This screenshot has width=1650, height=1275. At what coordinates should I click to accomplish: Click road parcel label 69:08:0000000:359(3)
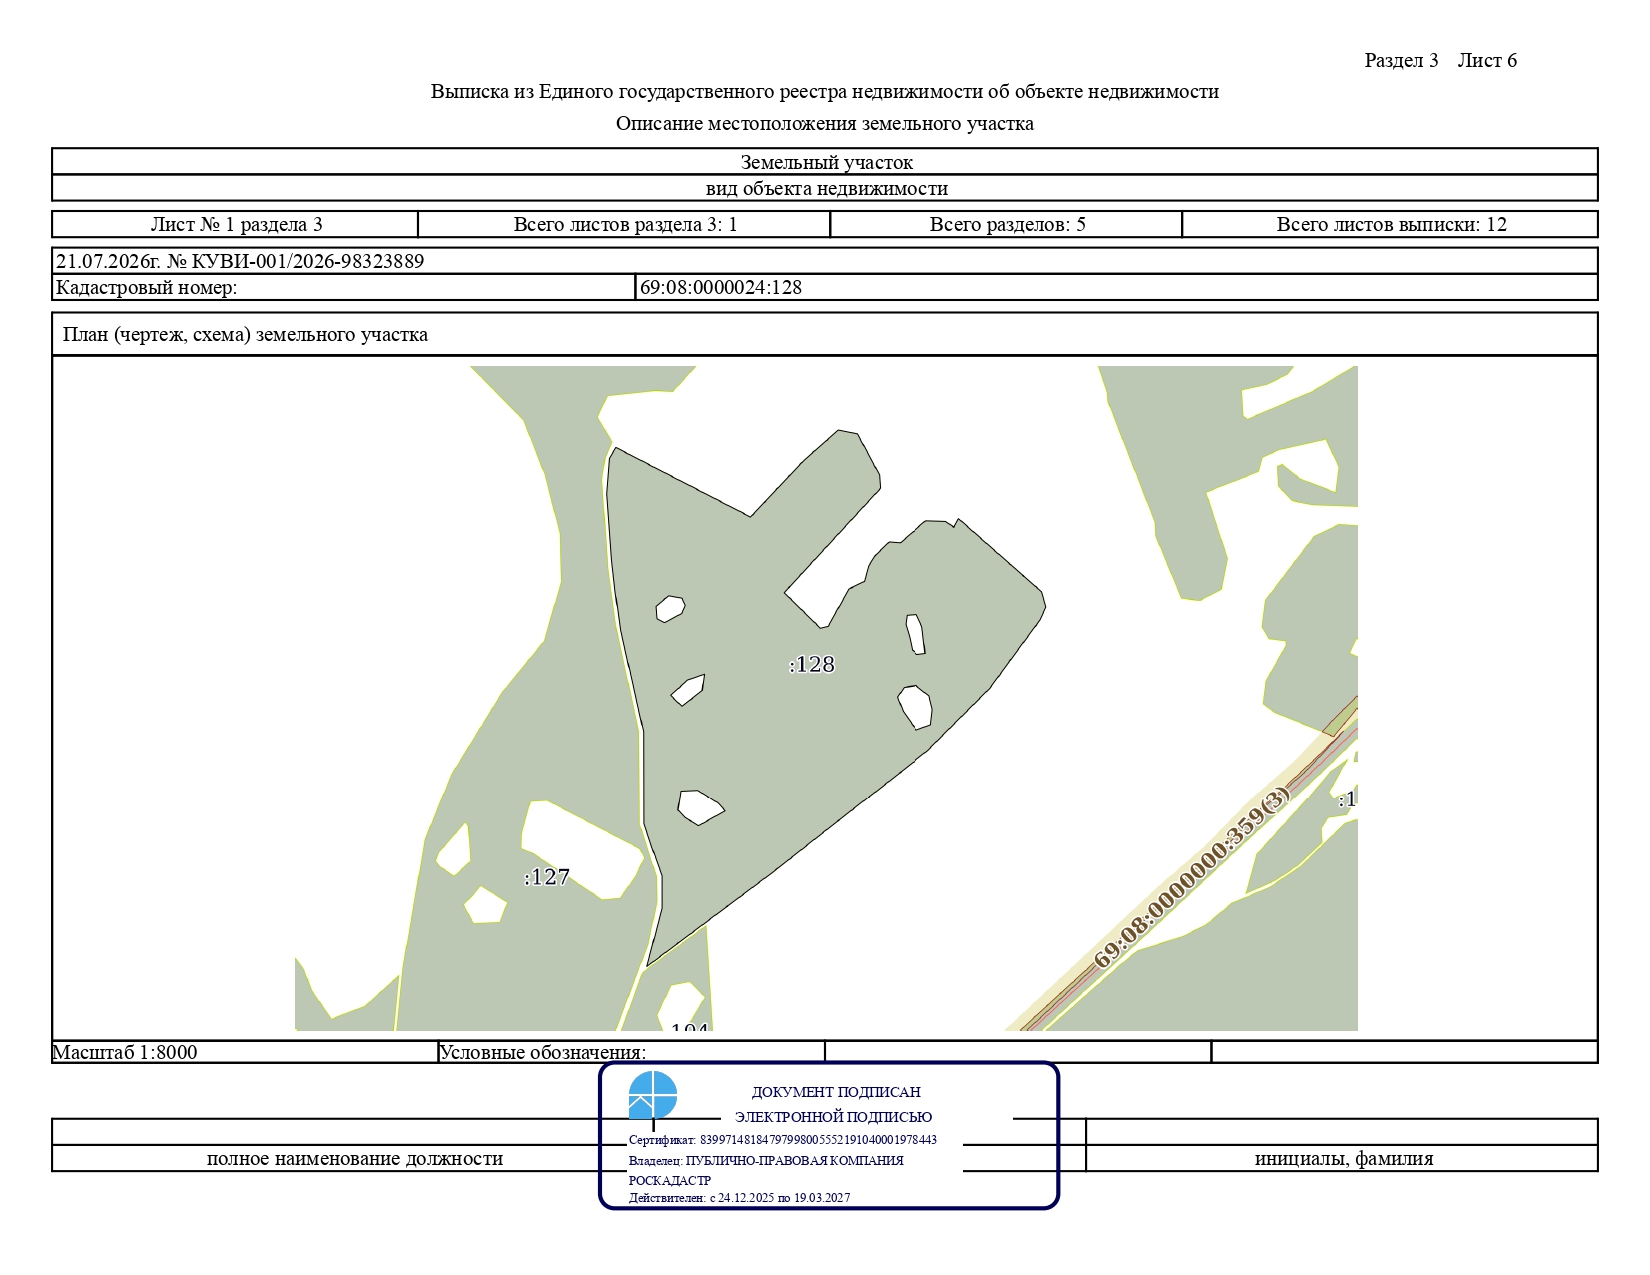point(1191,878)
